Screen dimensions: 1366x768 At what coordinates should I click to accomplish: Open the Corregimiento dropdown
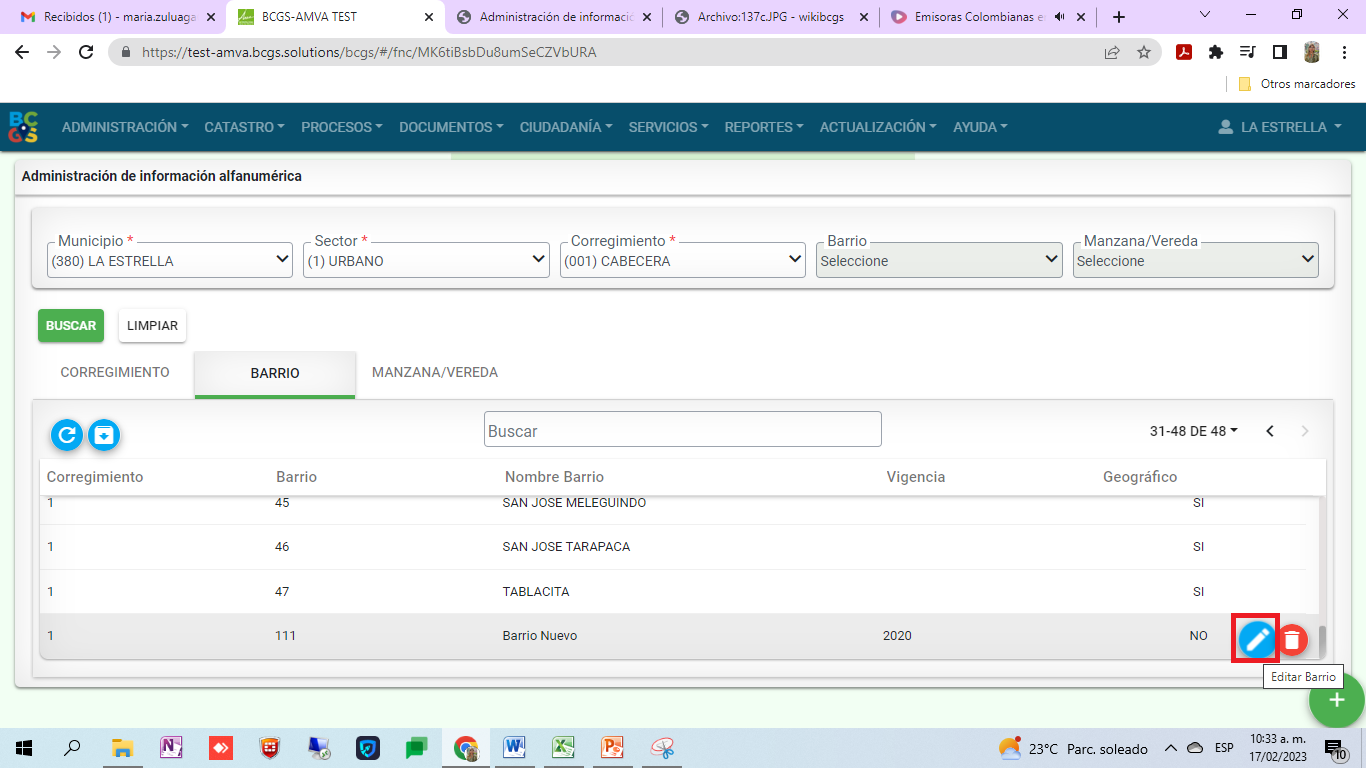(x=682, y=260)
